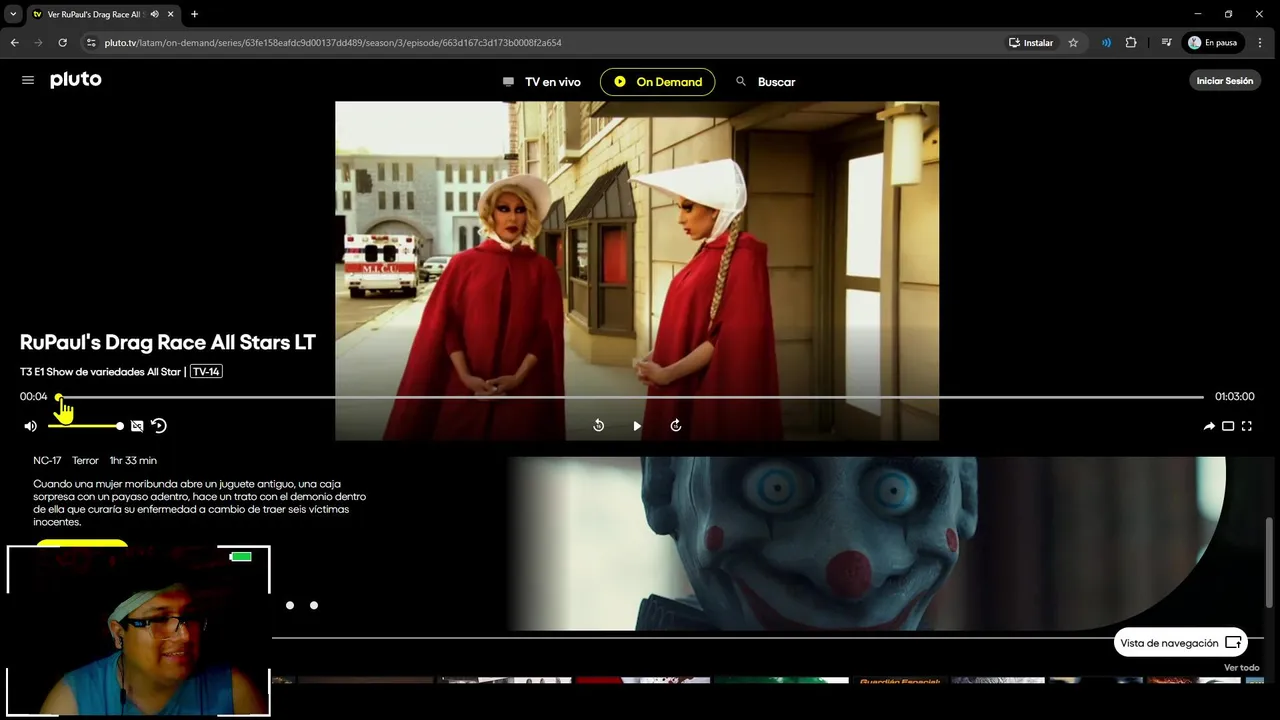Click the NC-17 rating label
The image size is (1280, 720).
click(x=47, y=460)
